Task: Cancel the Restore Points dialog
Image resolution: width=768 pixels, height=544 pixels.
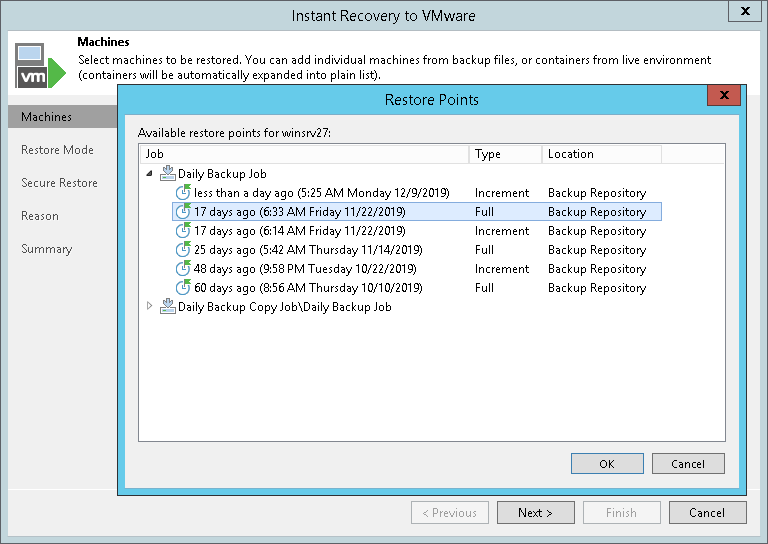Action: click(x=688, y=464)
